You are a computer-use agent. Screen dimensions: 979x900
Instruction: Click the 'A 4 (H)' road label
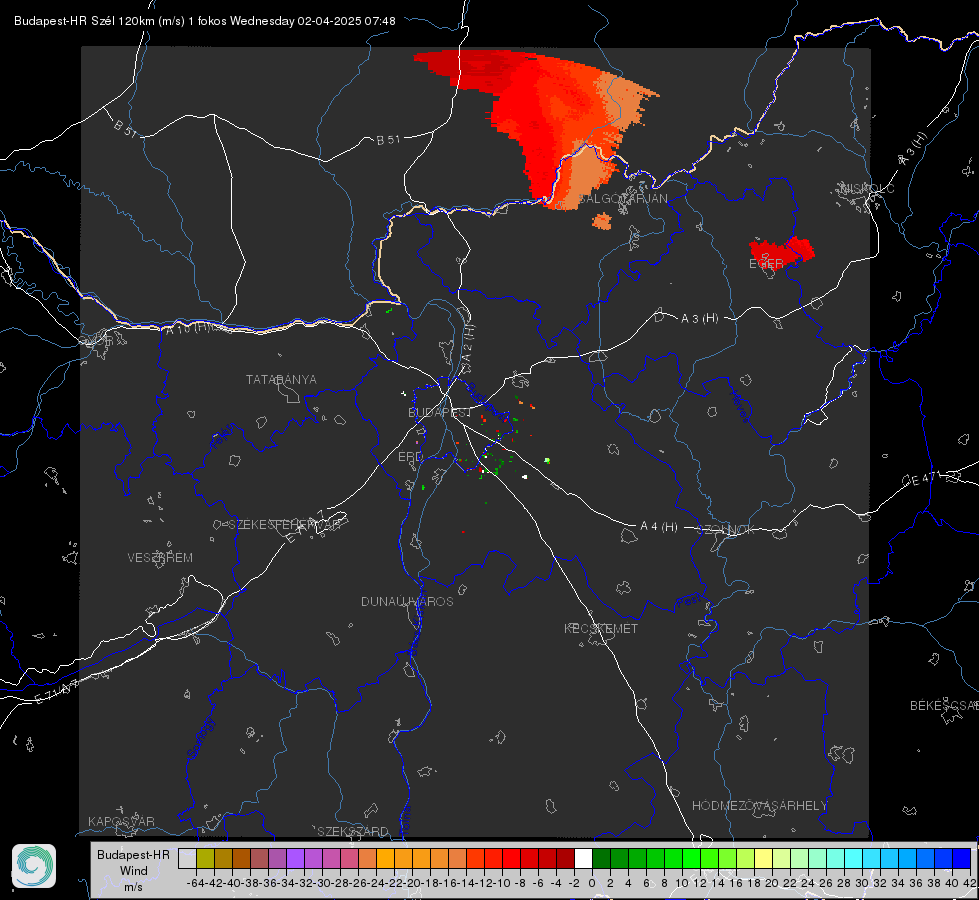click(659, 527)
